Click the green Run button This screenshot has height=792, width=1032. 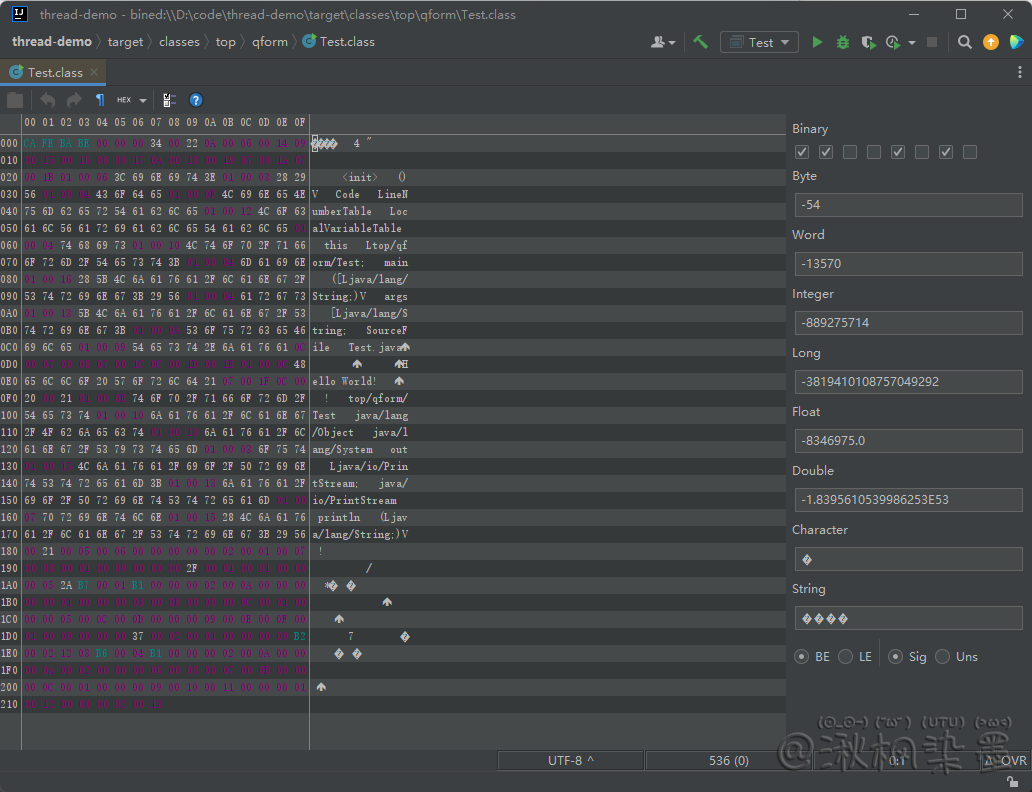tap(817, 42)
